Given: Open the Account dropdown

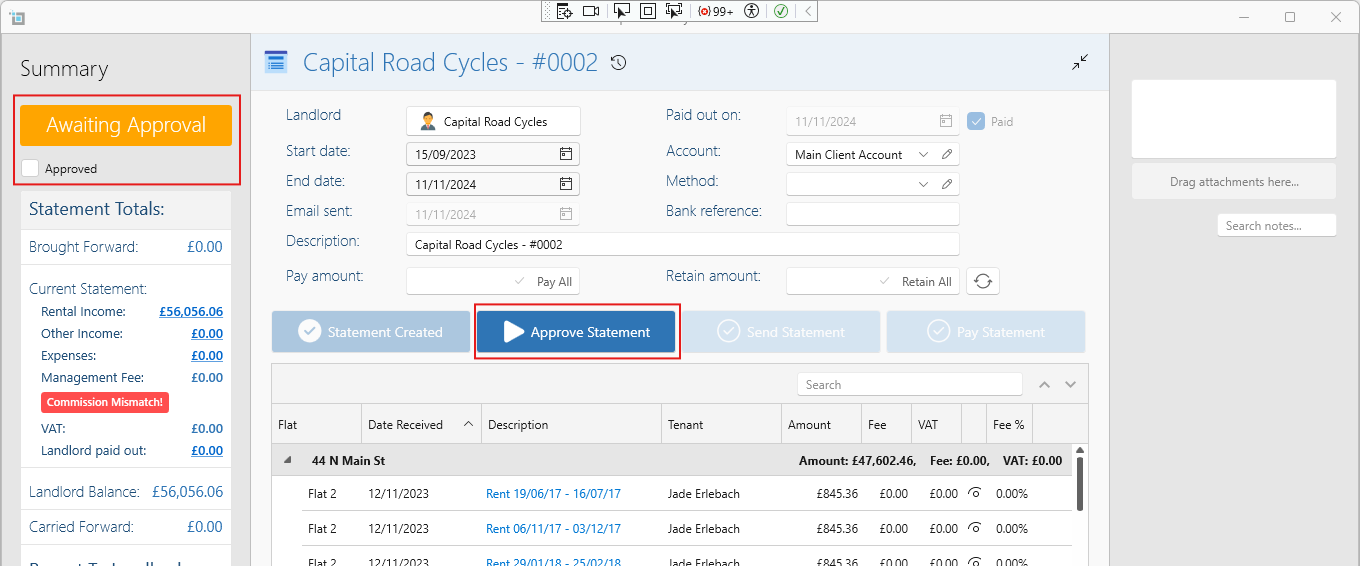Looking at the screenshot, I should [922, 155].
